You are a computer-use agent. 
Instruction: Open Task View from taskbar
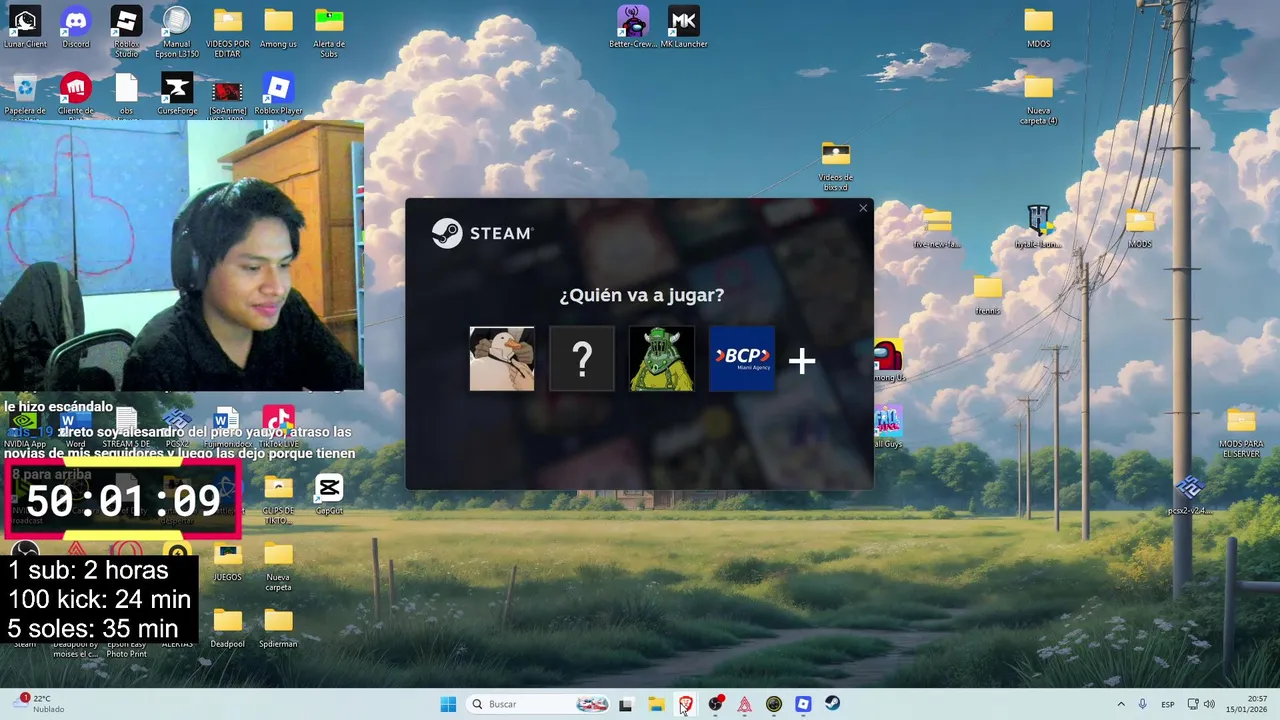[x=625, y=704]
